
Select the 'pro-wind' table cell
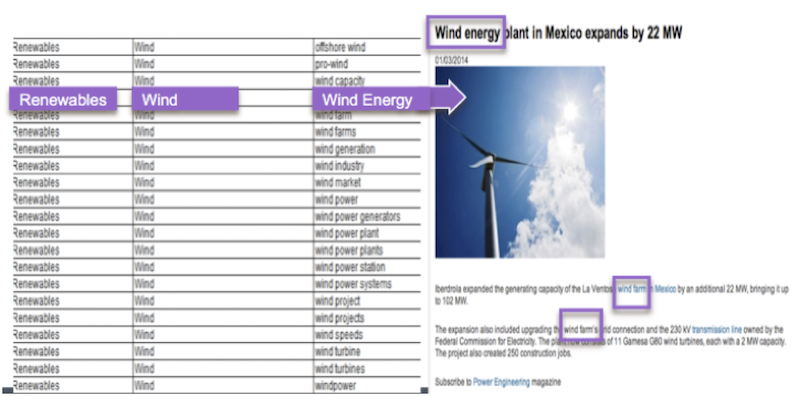(367, 64)
